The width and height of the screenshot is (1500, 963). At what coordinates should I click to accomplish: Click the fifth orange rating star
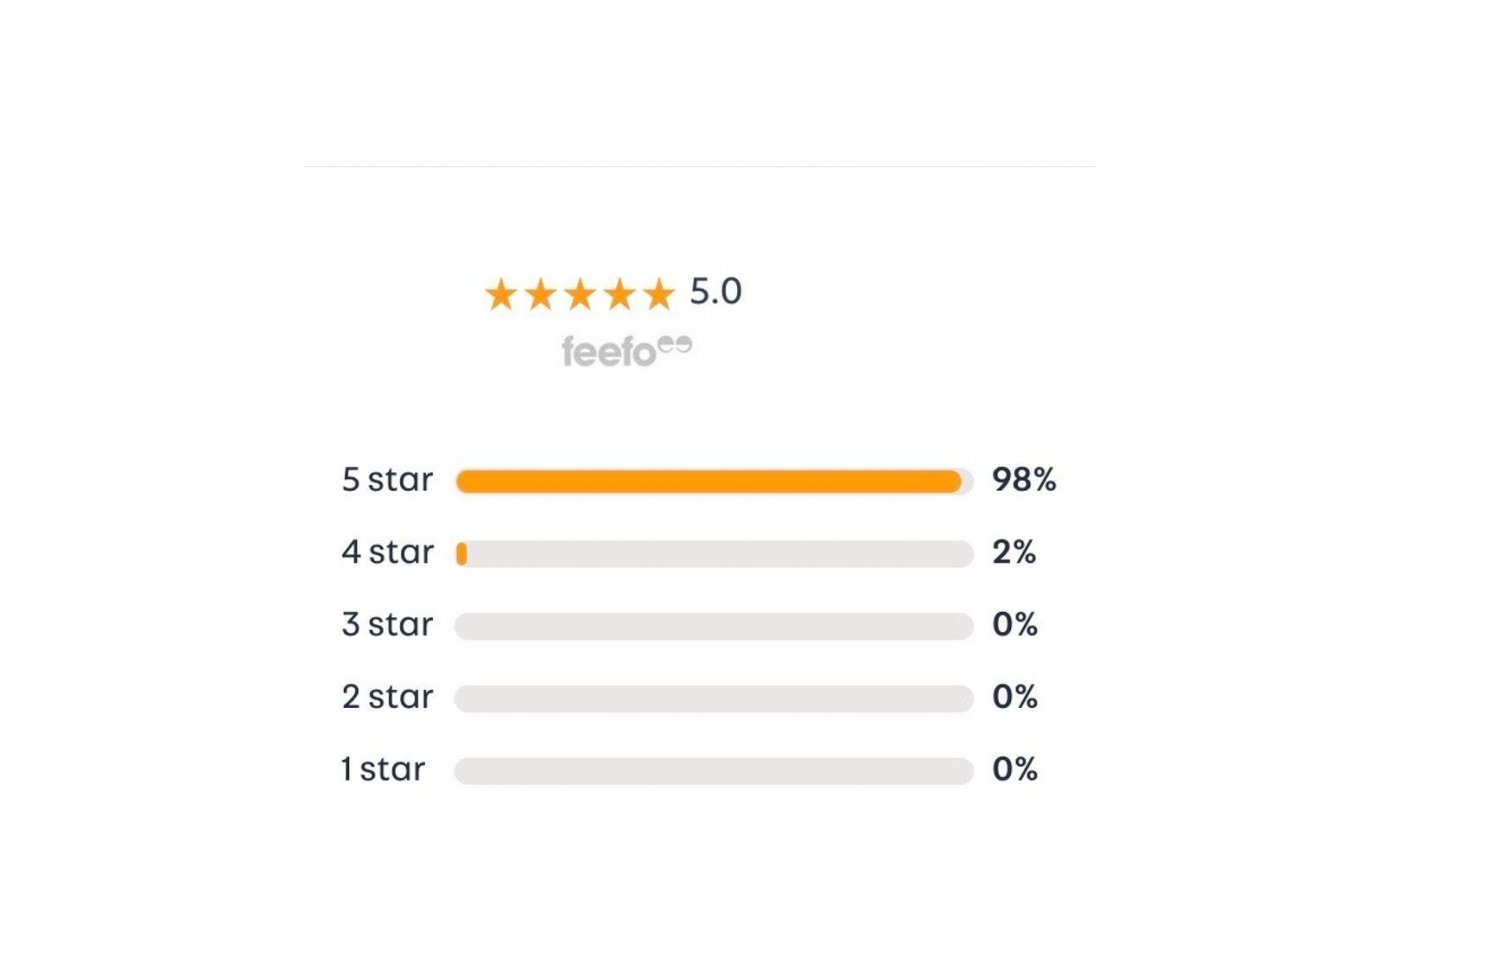[659, 294]
